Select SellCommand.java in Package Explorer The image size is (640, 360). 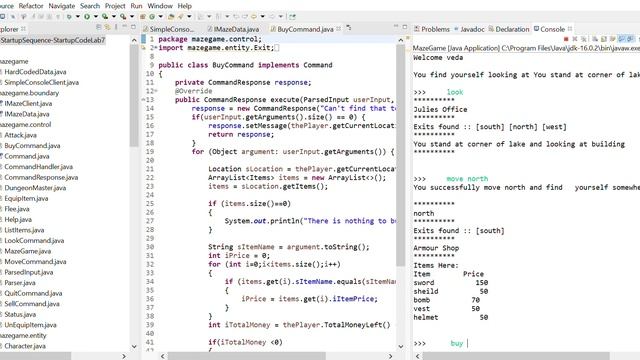point(32,304)
